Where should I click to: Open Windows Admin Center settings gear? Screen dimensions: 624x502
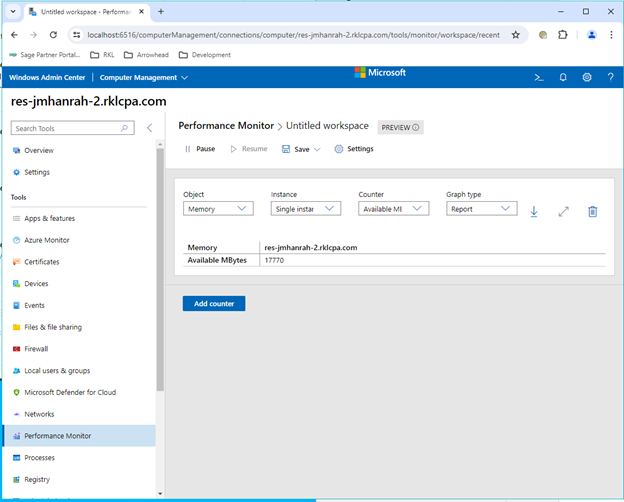587,77
